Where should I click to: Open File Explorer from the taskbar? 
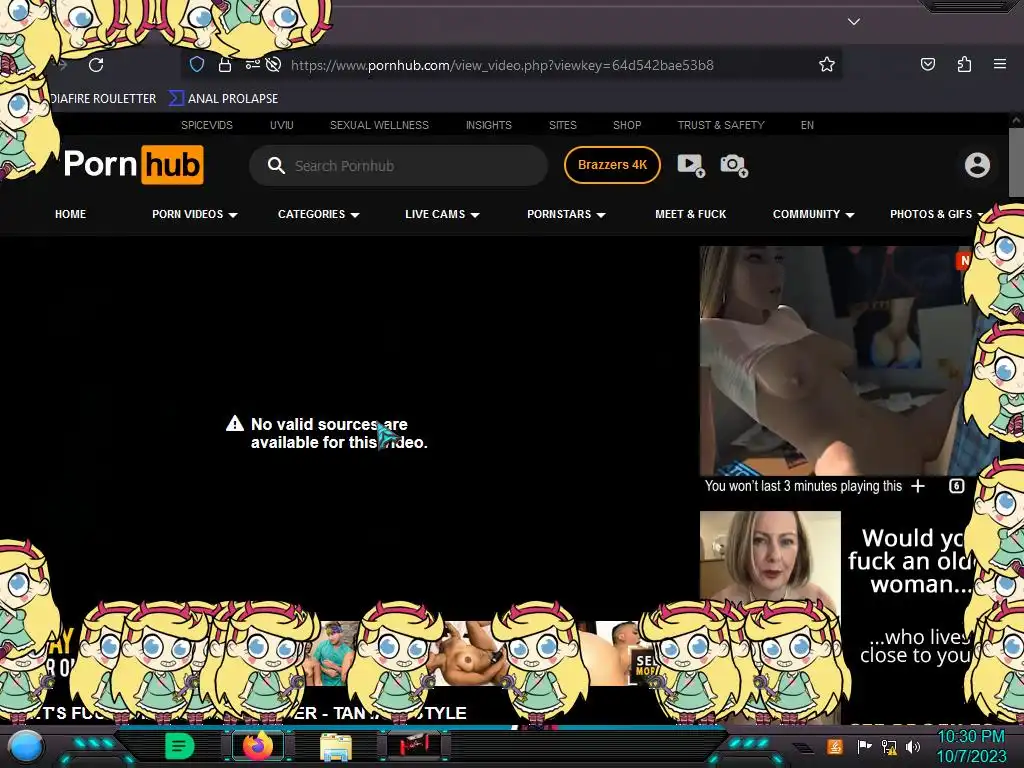[336, 746]
